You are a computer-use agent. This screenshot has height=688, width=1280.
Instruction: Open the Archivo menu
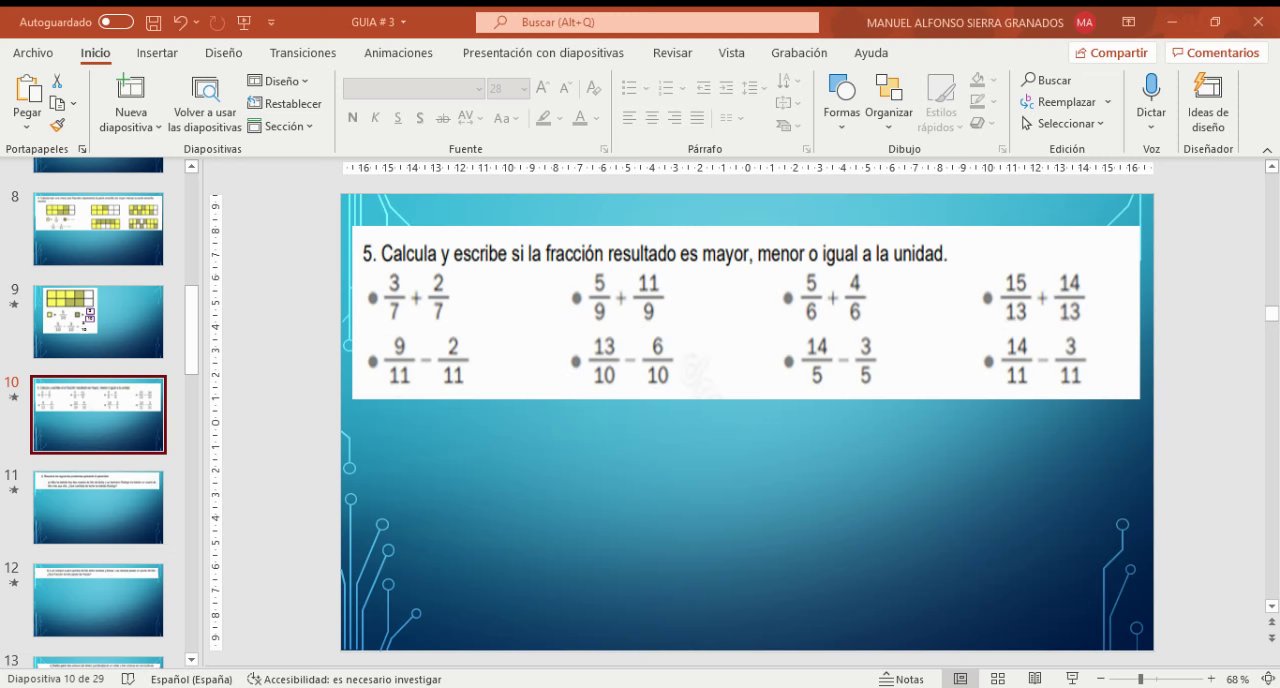33,53
